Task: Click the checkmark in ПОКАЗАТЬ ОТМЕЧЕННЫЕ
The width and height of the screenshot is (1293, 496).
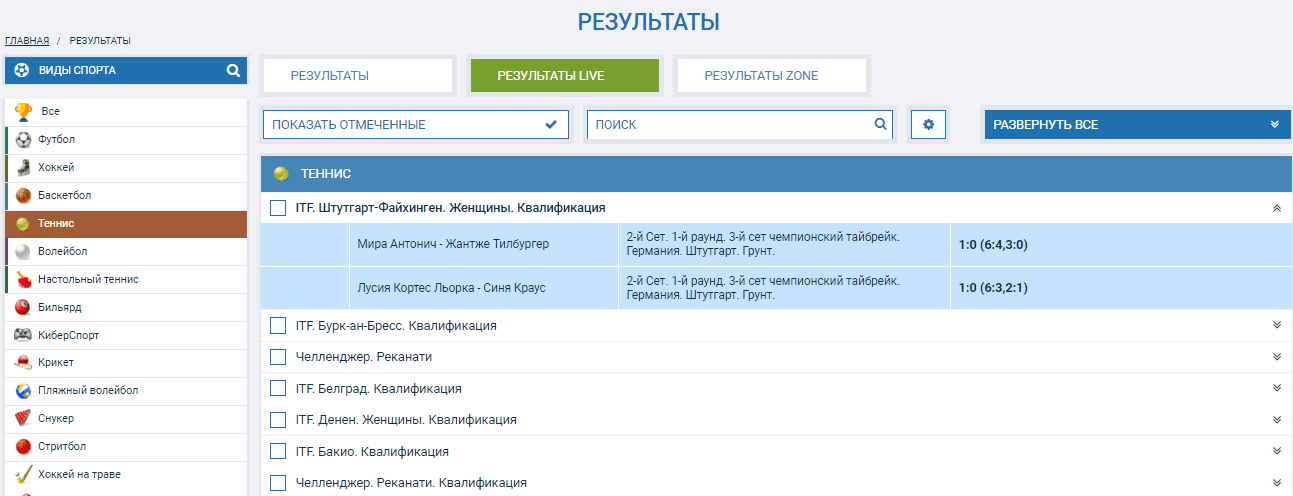Action: pos(551,125)
